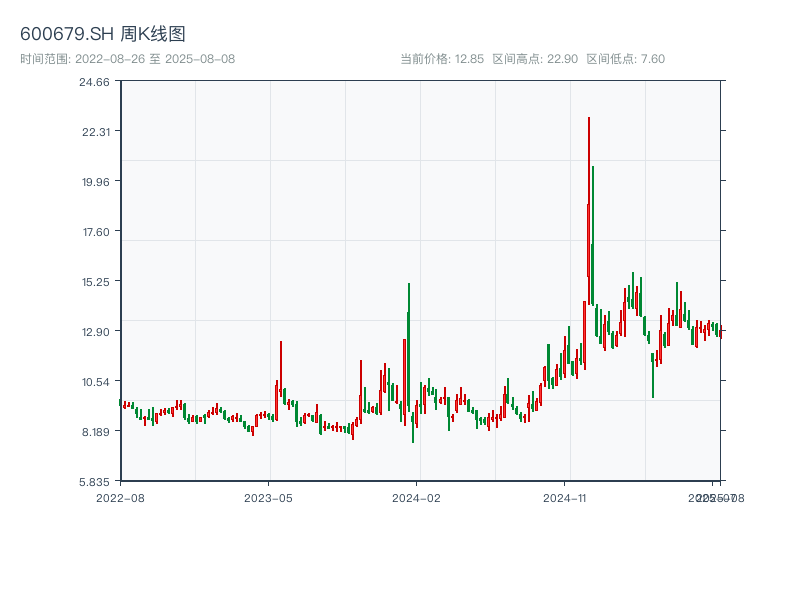This screenshot has height=600, width=800.
Task: Click the 600679.SH 周K线图 chart title
Action: click(x=103, y=34)
